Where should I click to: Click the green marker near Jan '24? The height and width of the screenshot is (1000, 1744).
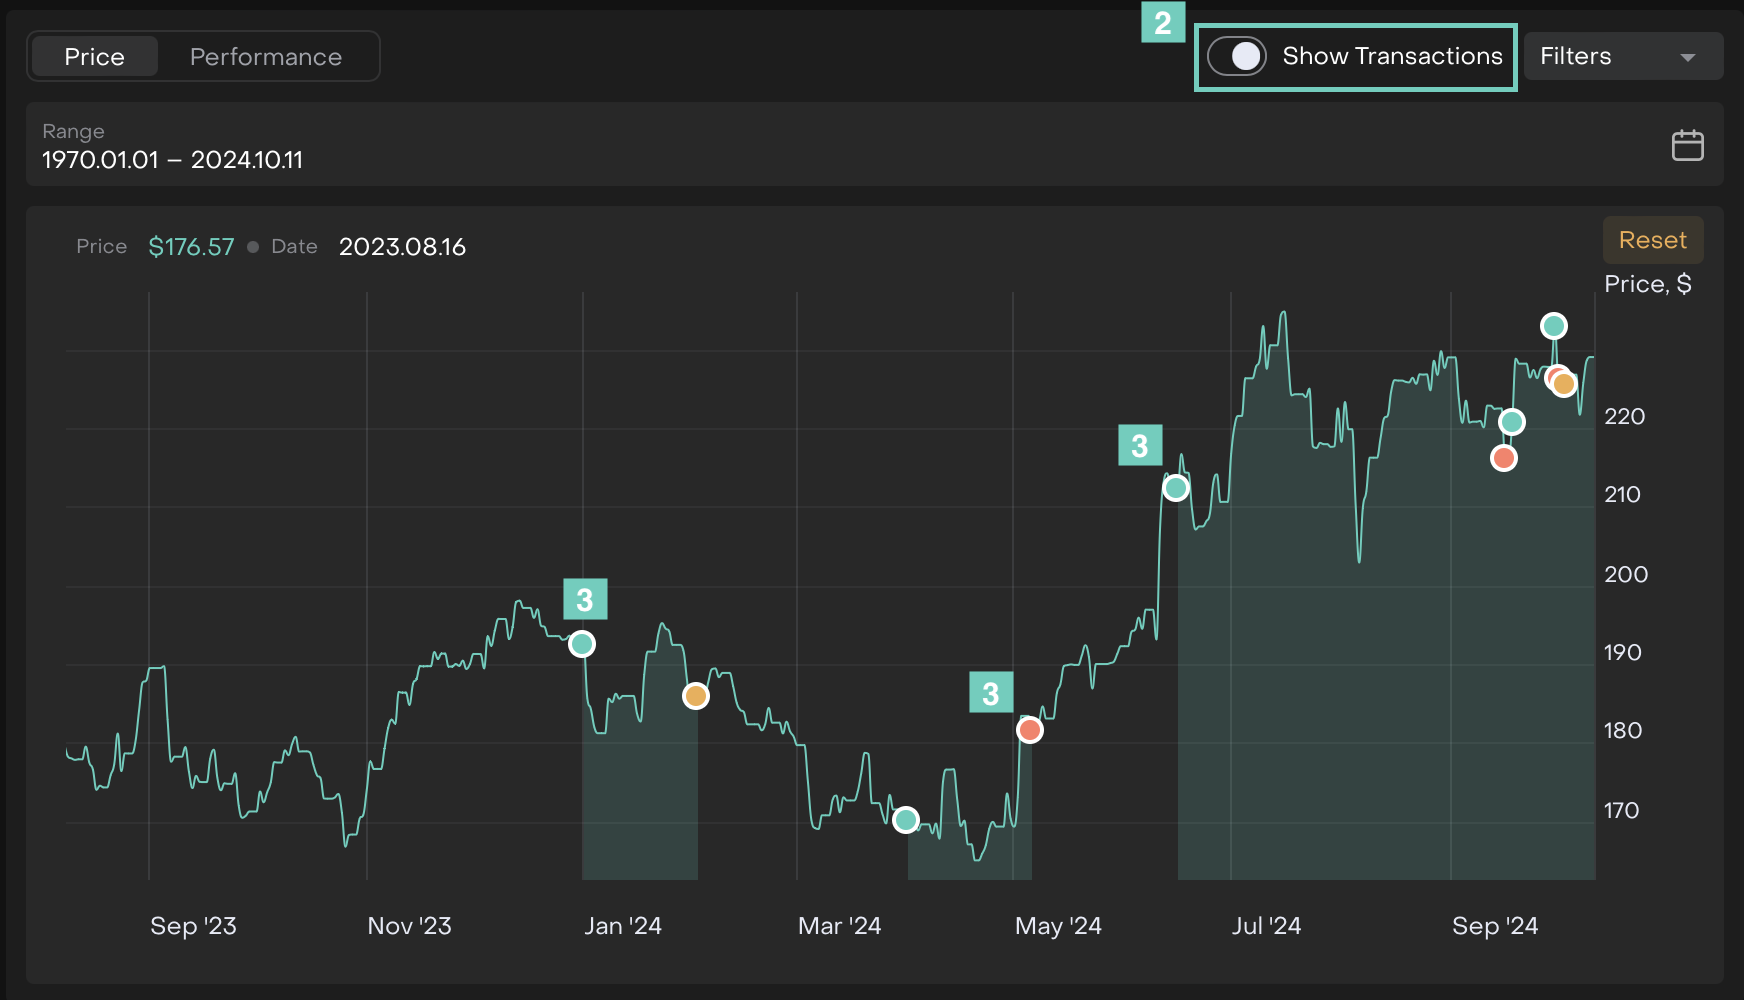[582, 644]
